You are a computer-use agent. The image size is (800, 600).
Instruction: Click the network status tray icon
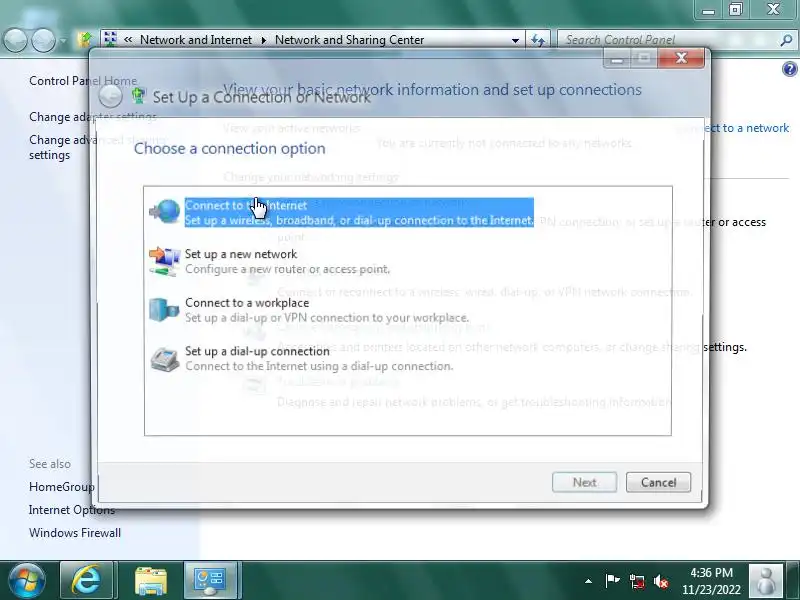coord(636,581)
